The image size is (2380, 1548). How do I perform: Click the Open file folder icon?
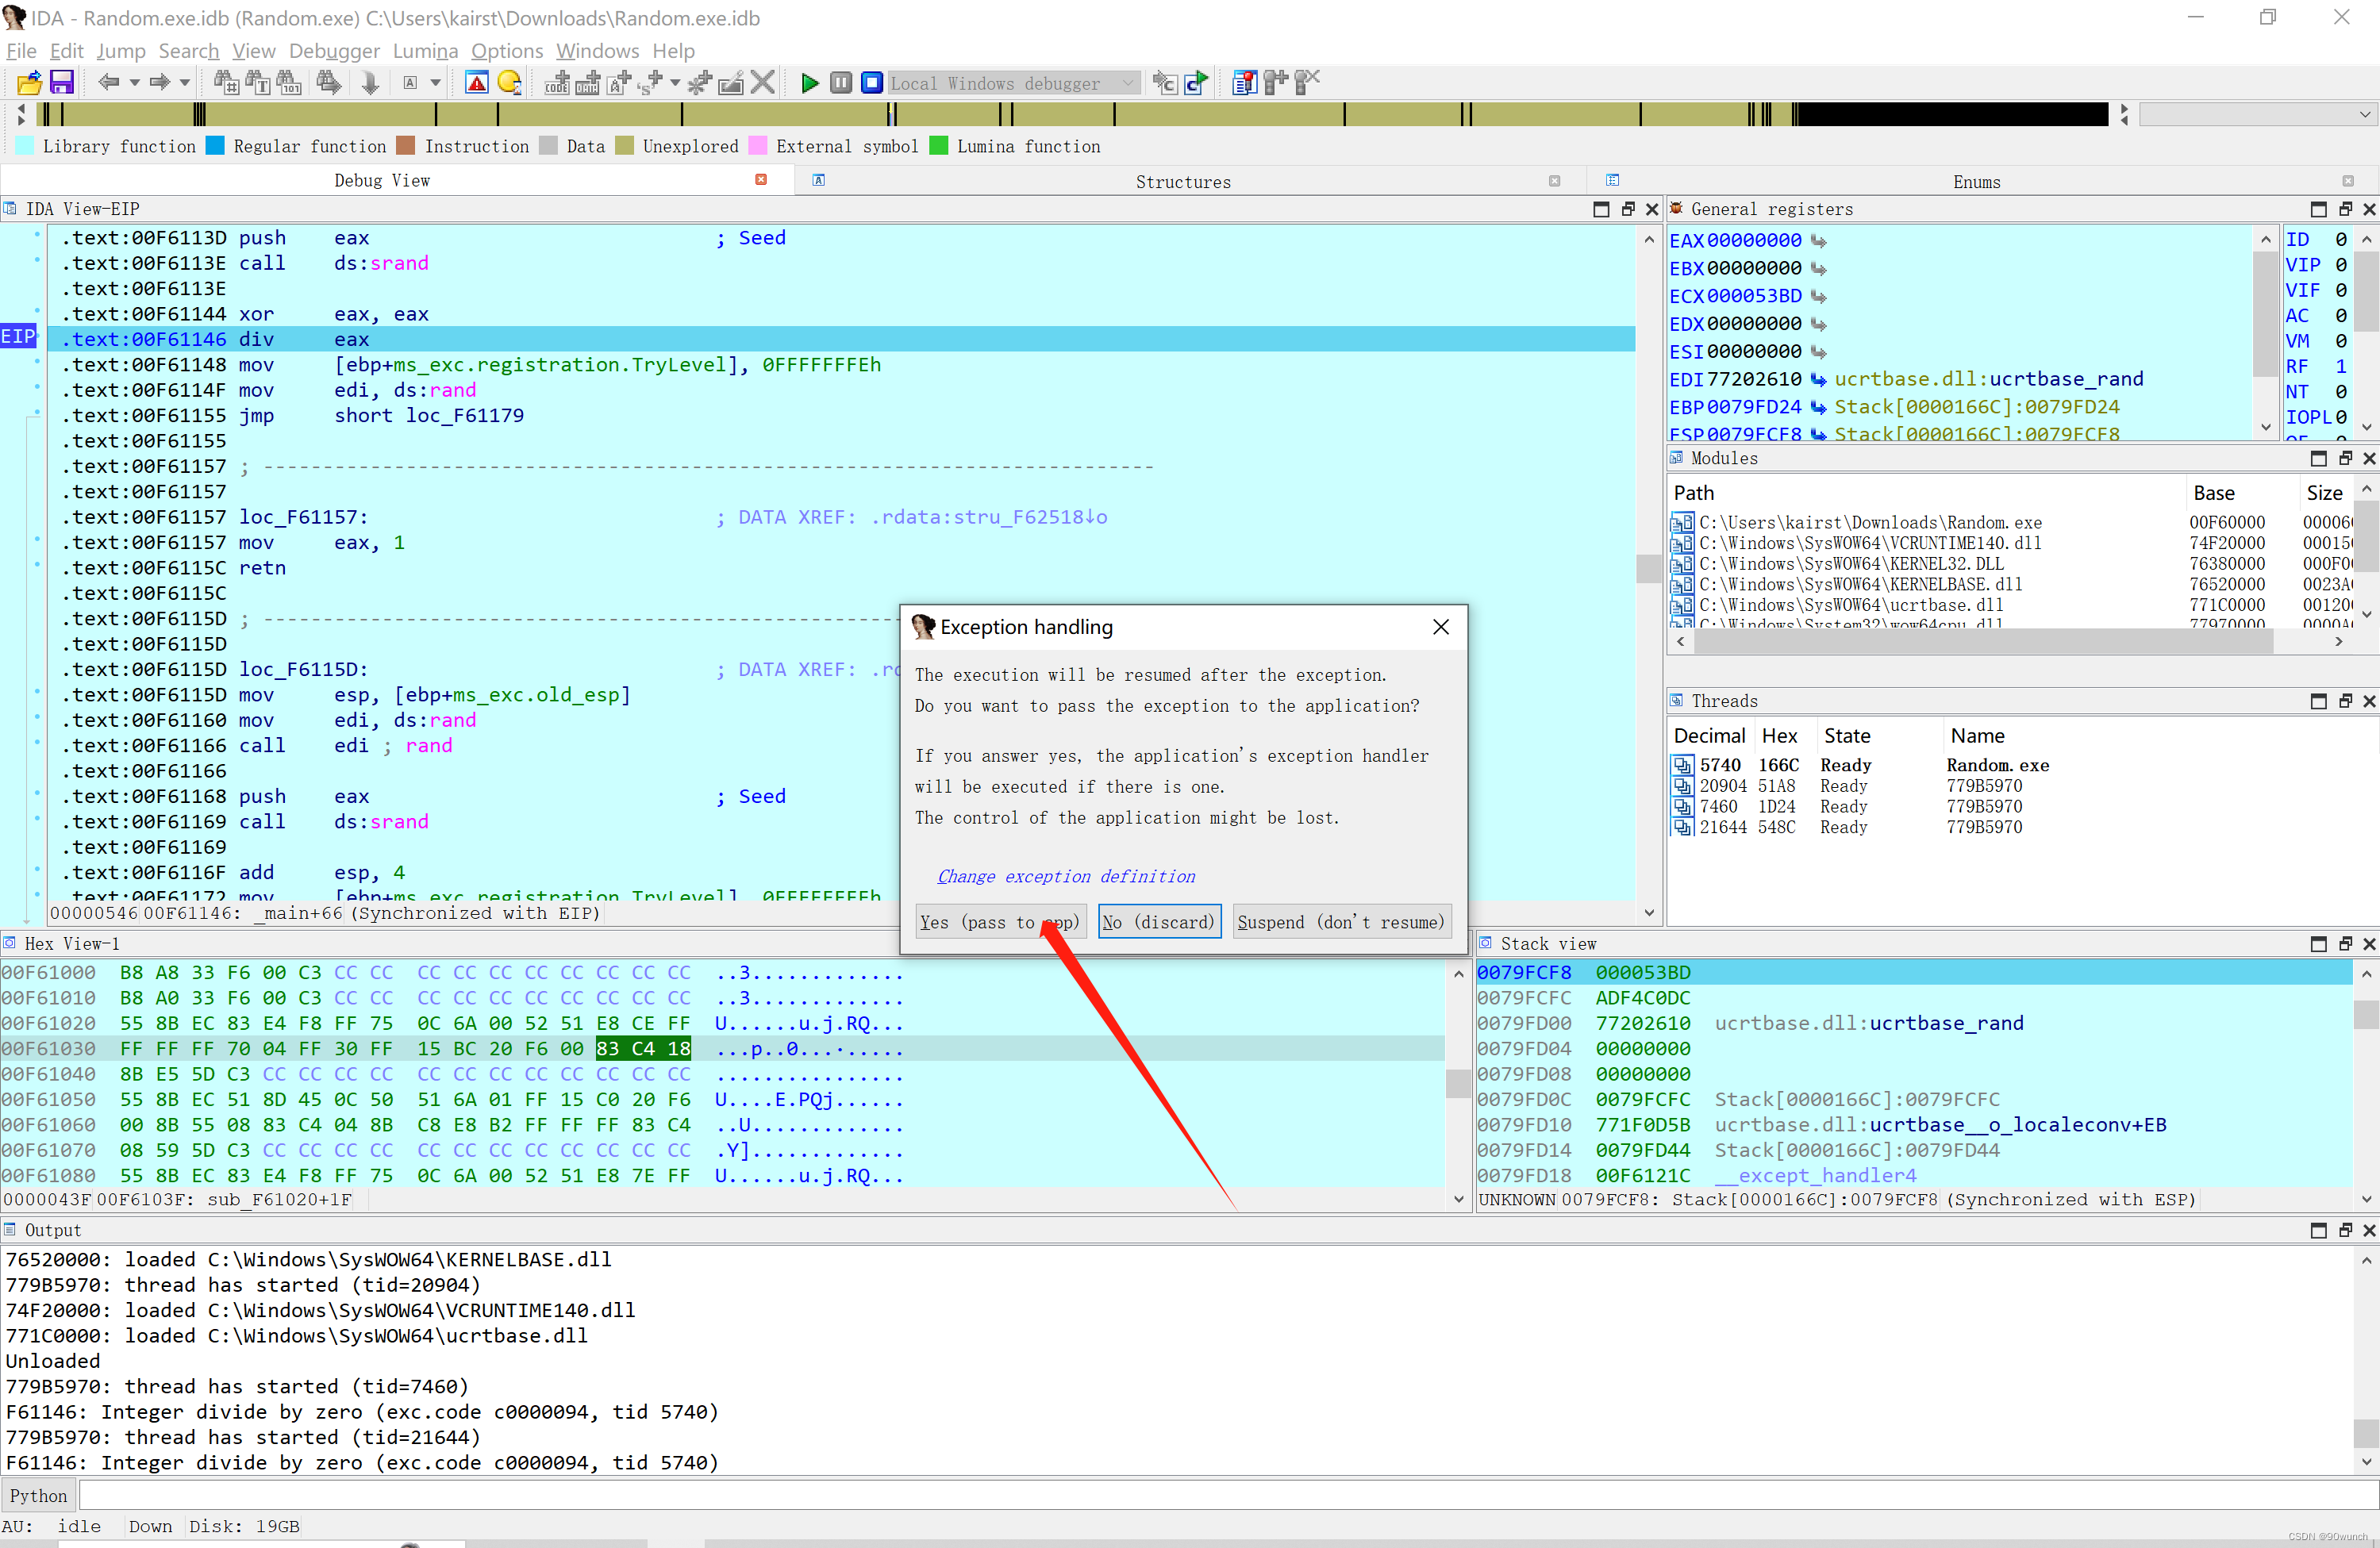pos(29,83)
